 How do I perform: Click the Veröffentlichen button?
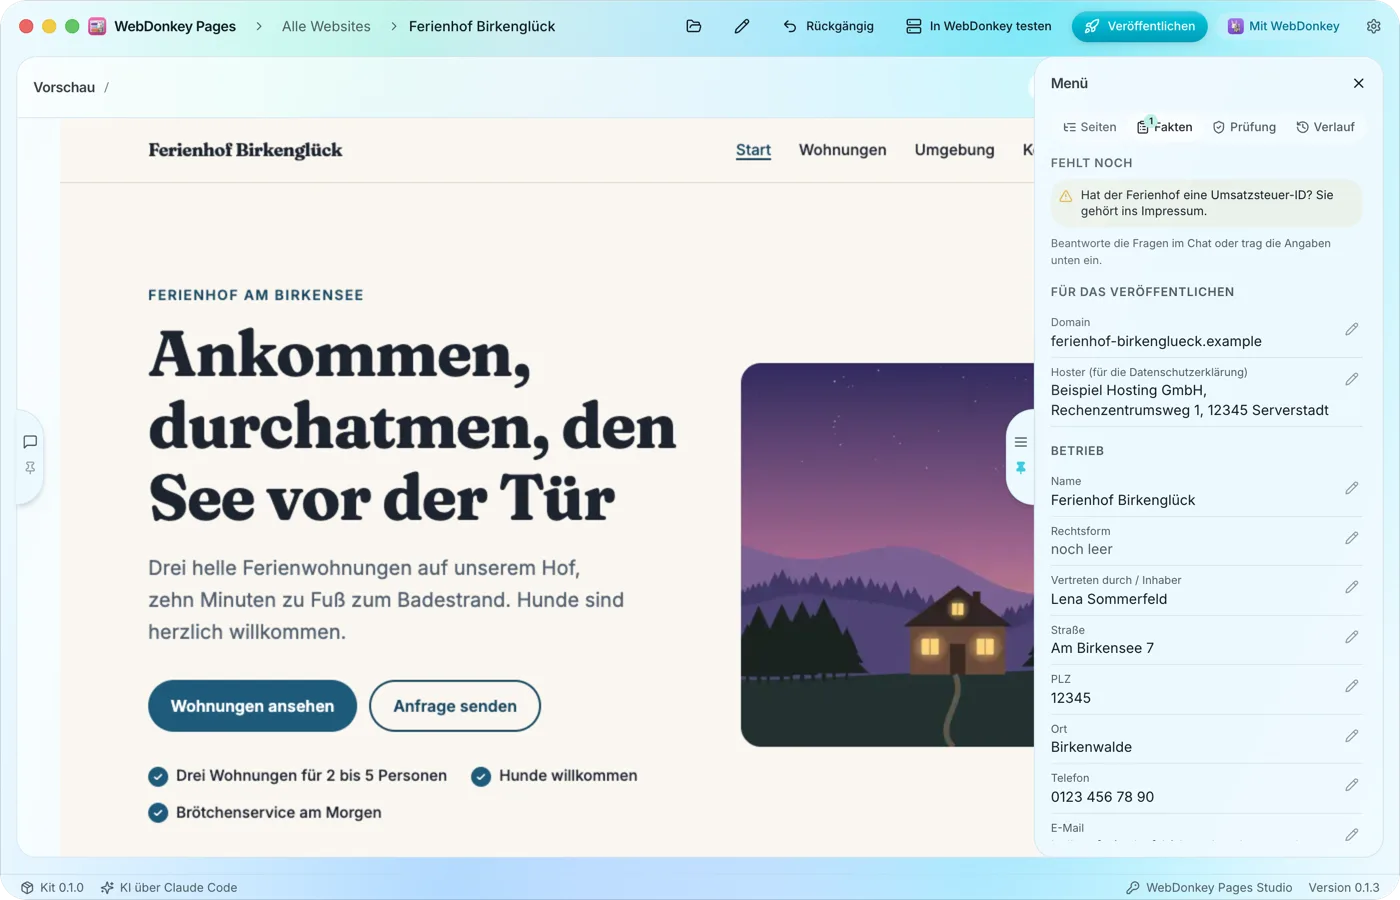click(x=1139, y=26)
